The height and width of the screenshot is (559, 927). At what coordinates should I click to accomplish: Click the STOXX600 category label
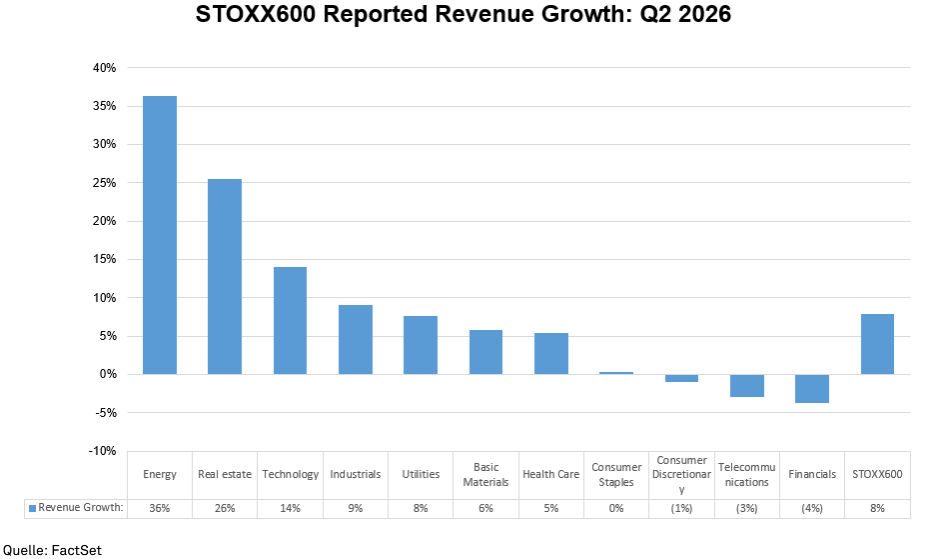click(877, 474)
